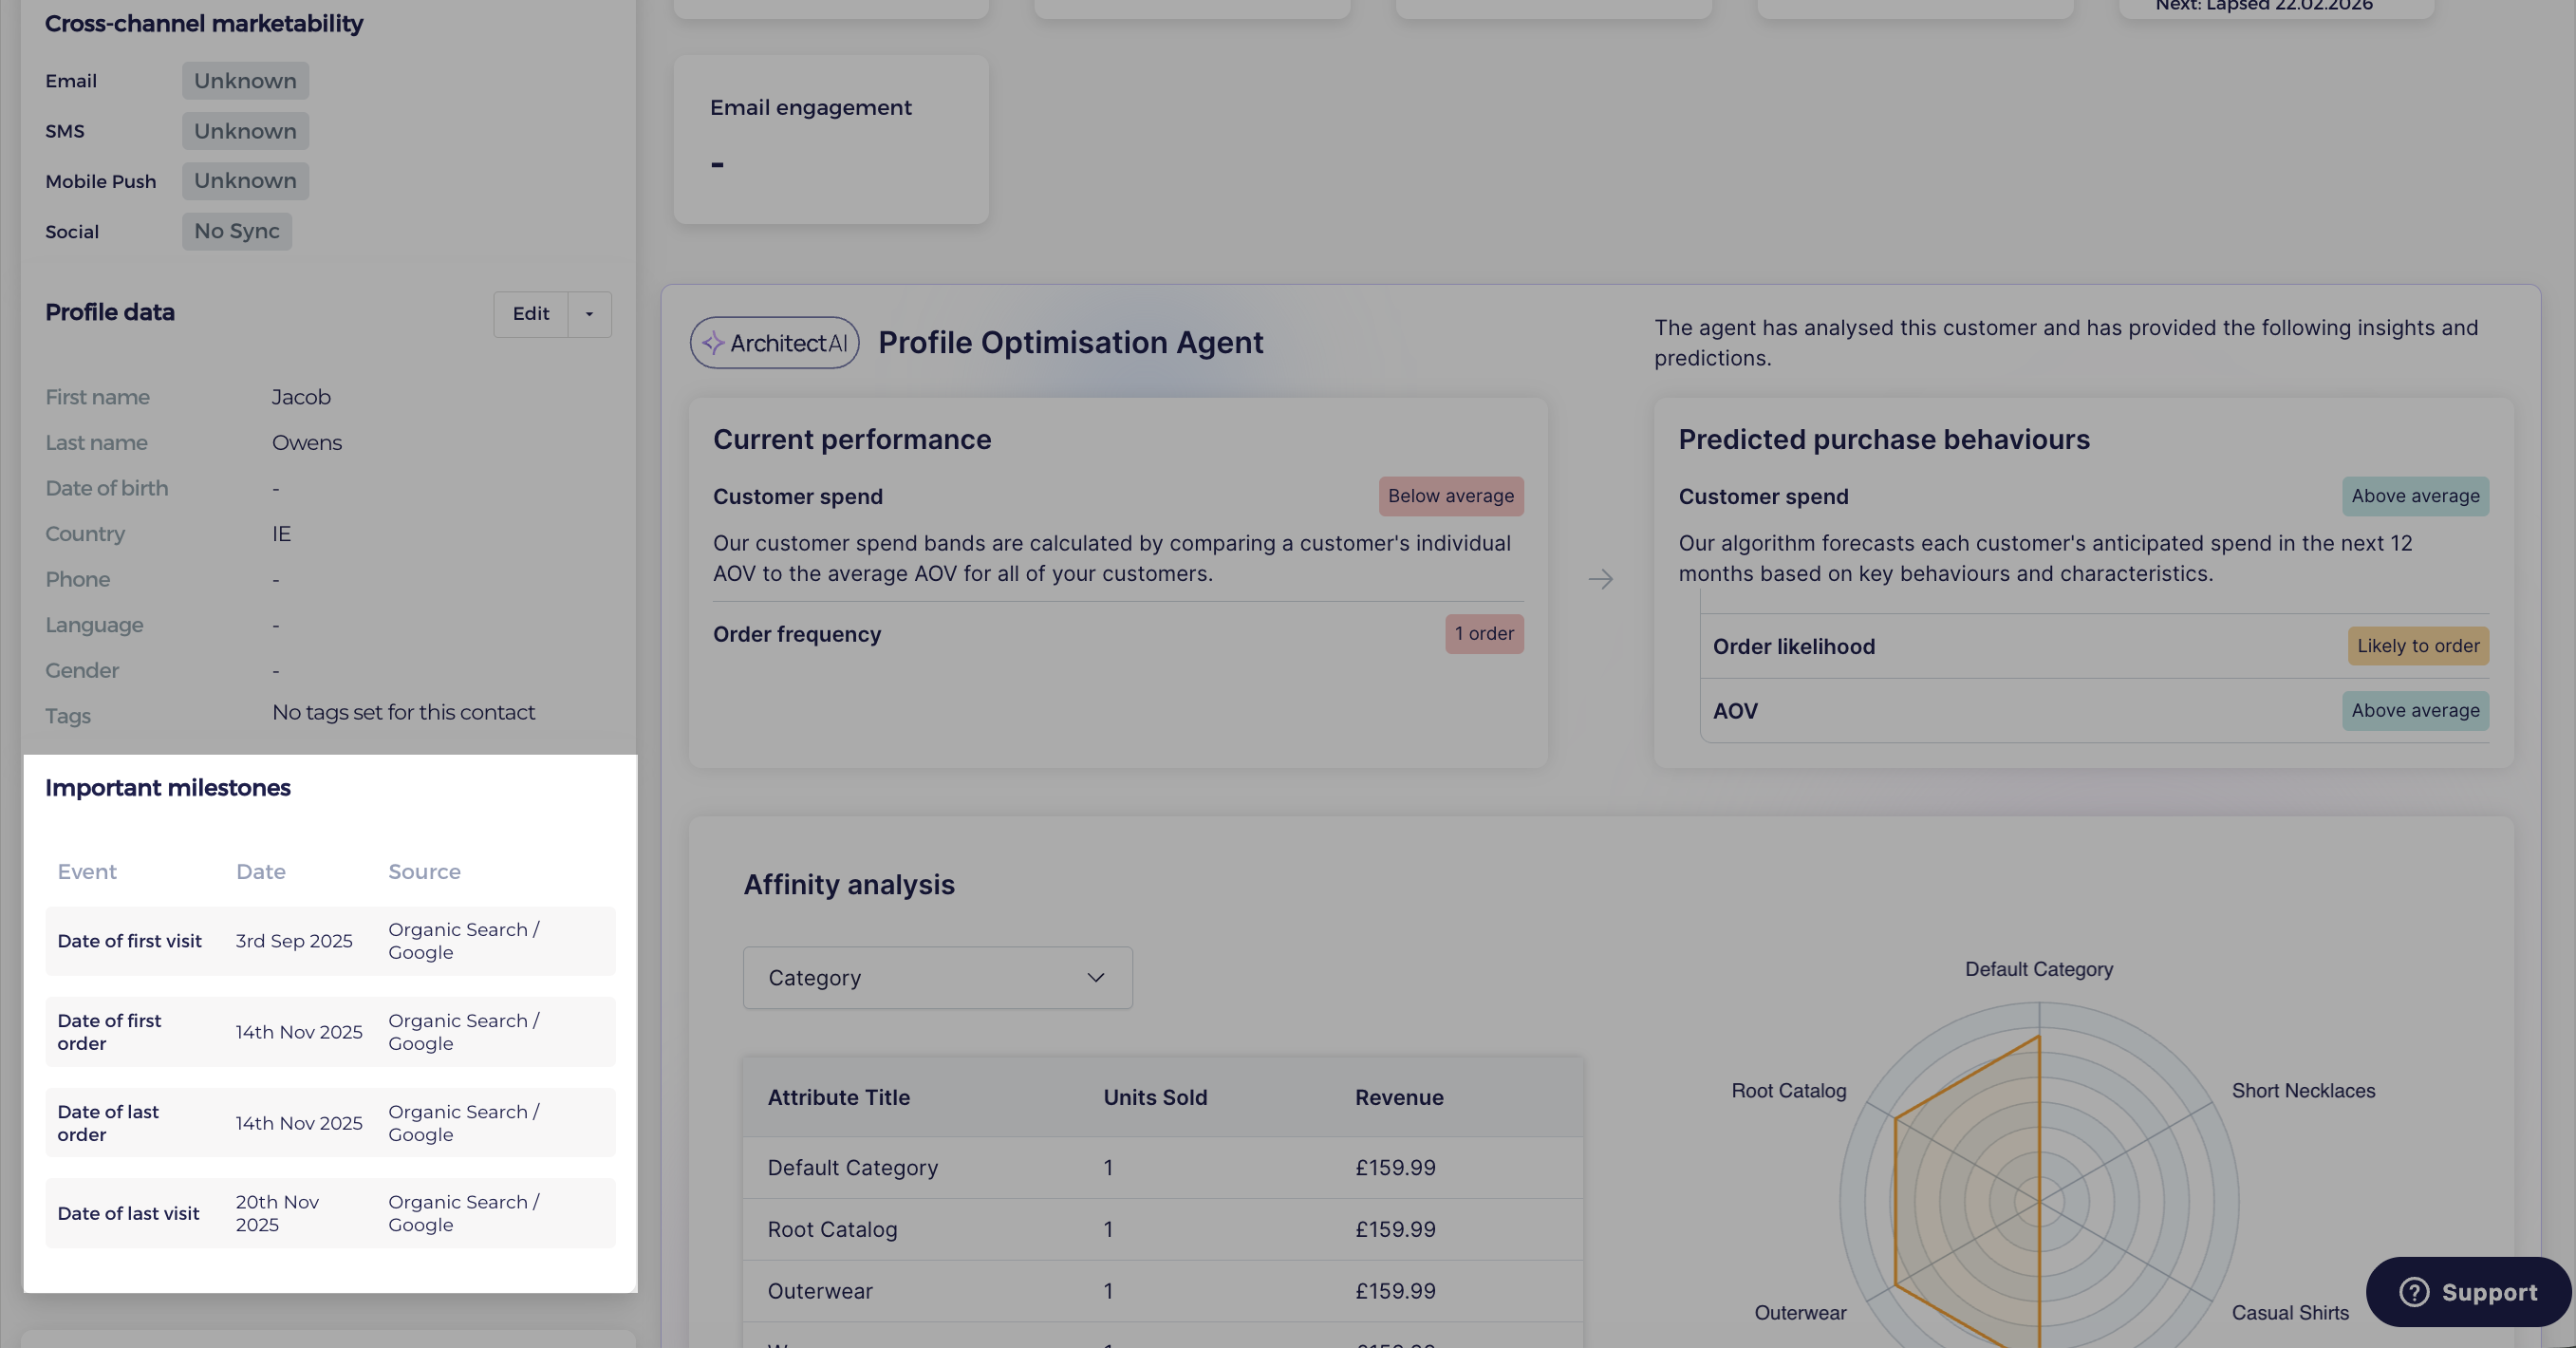The image size is (2576, 1348).
Task: Click the Current performance heading
Action: [852, 440]
